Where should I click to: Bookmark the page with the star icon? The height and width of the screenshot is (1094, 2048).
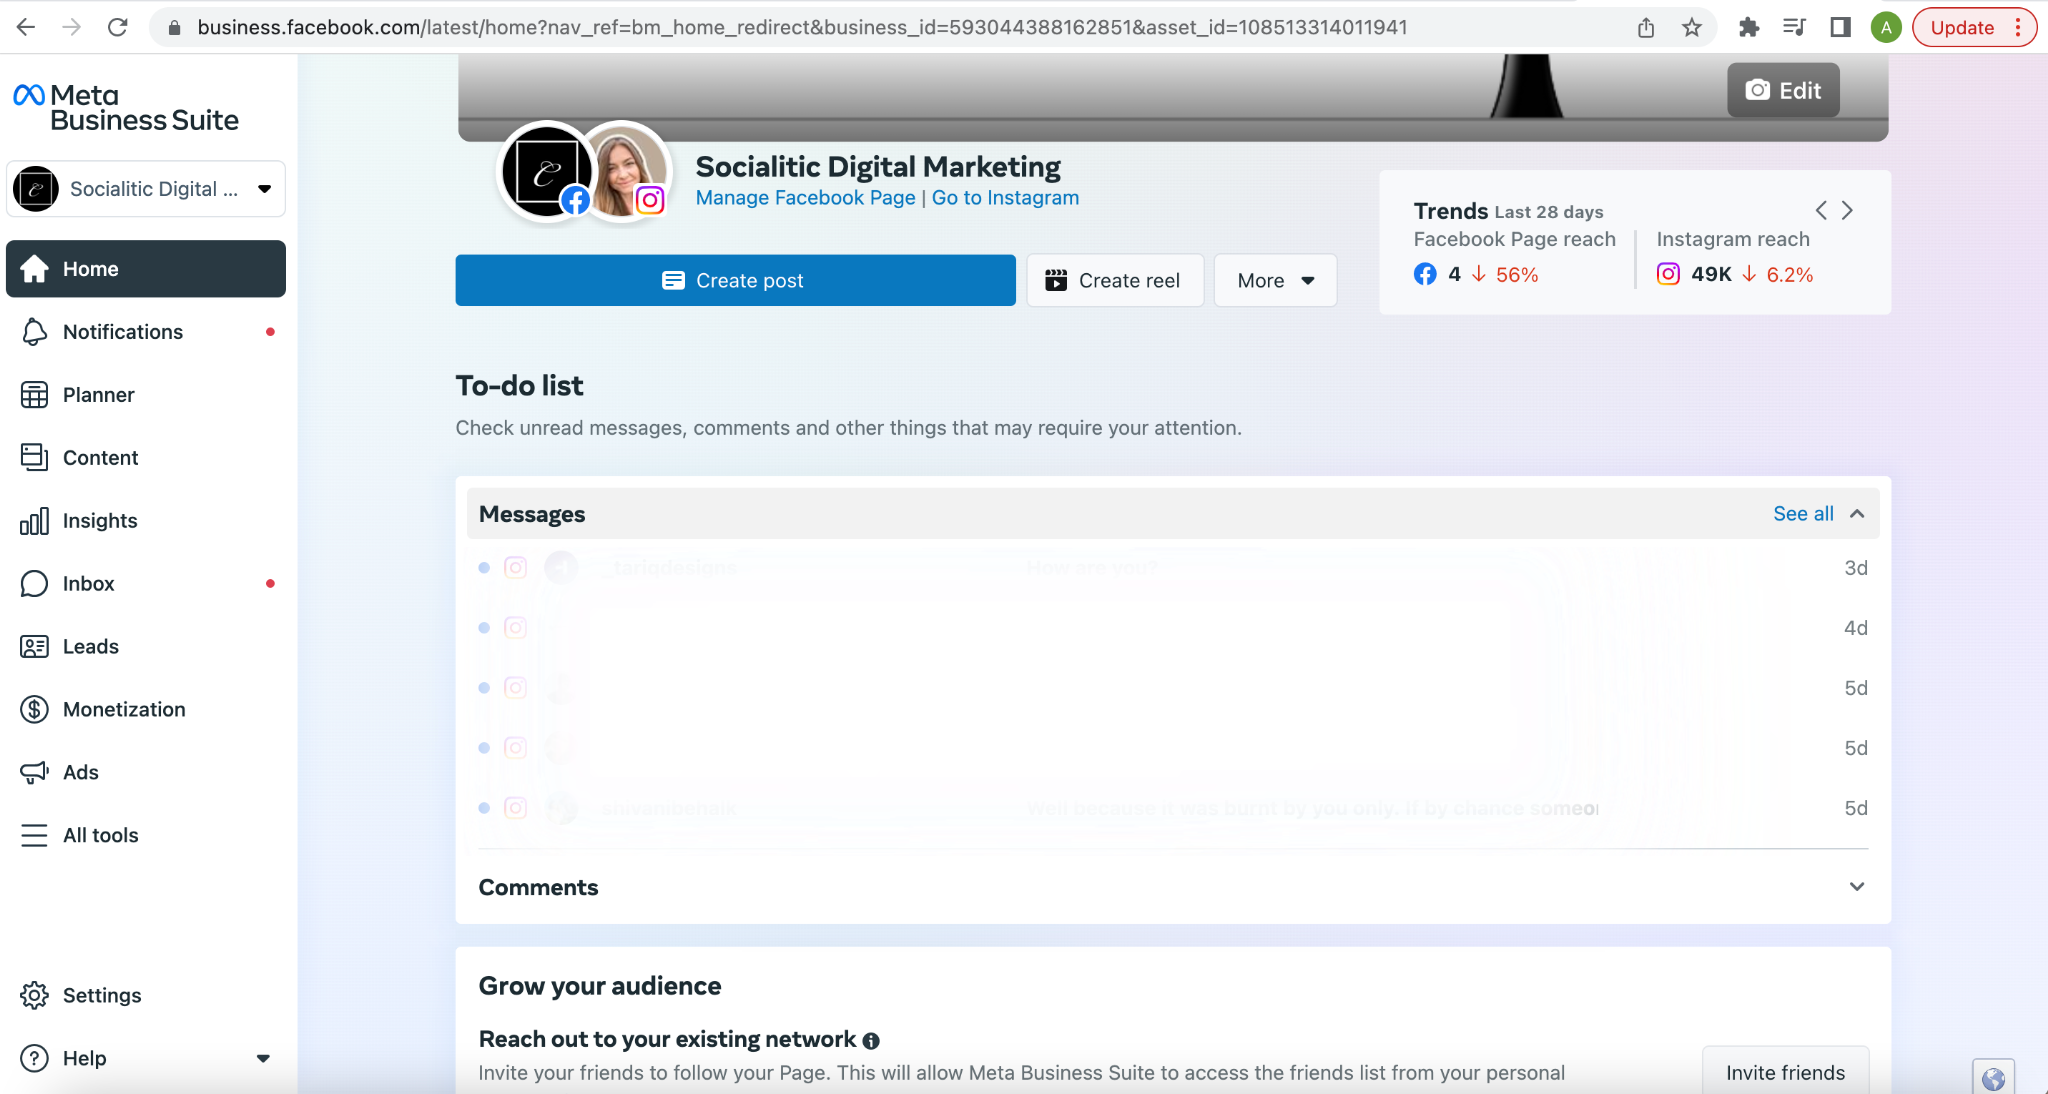[1692, 27]
